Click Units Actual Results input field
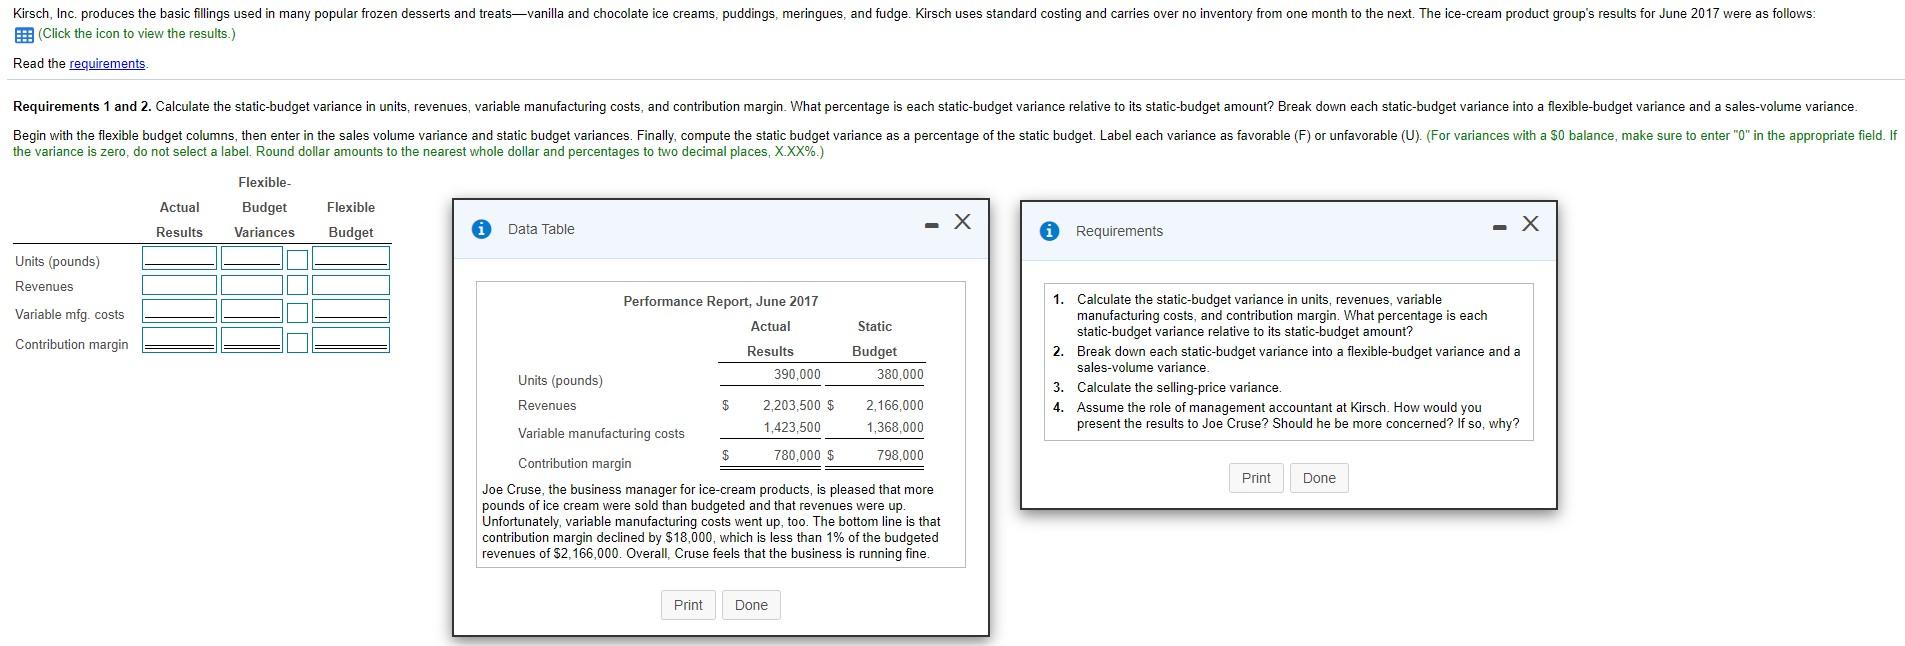1905x646 pixels. point(180,259)
